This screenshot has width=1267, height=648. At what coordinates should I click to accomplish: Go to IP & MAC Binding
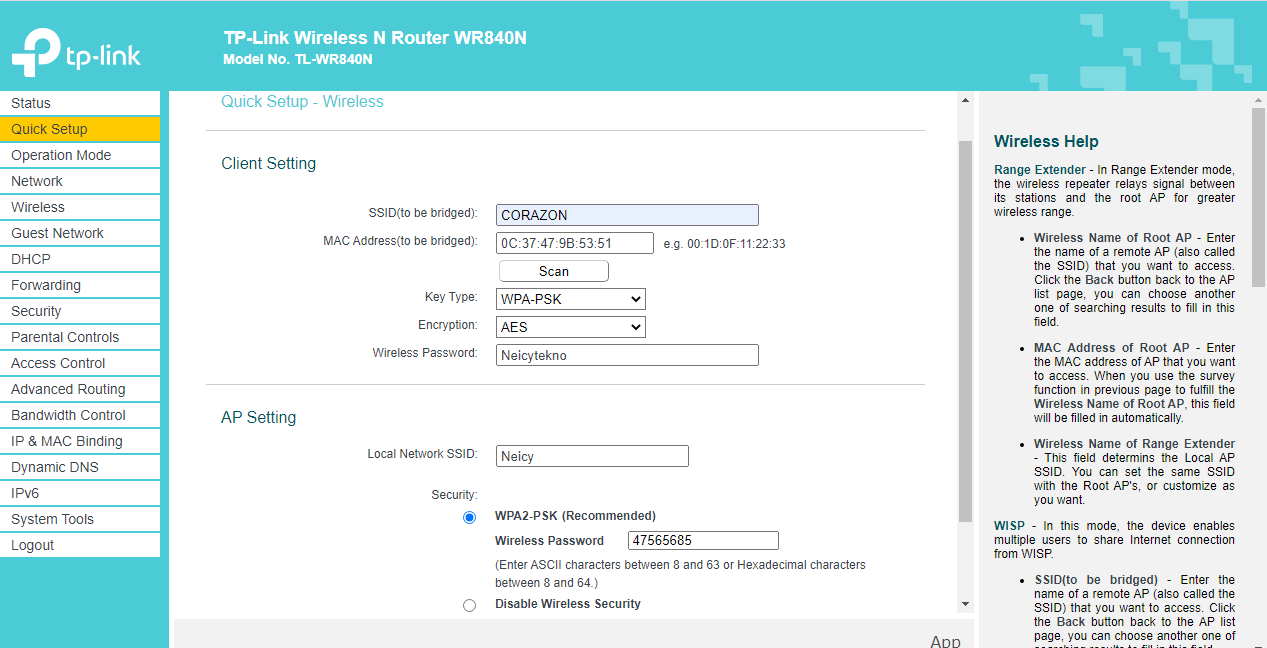[80, 441]
